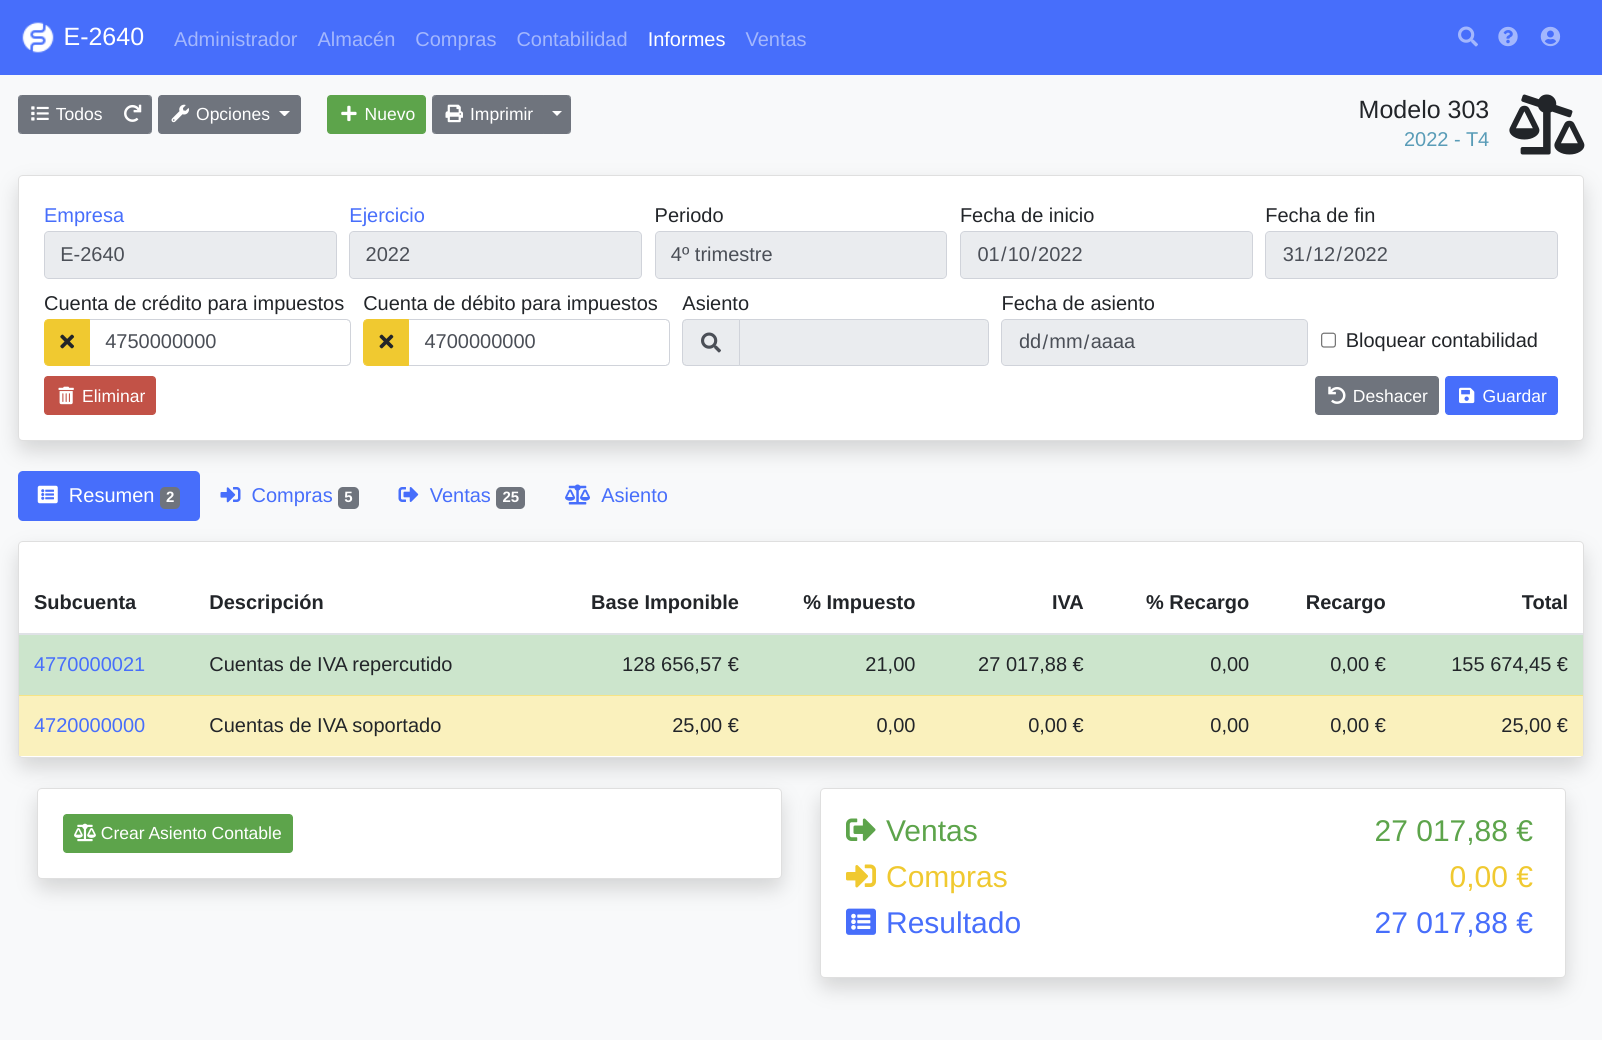Click the Fecha de asiento date field
The width and height of the screenshot is (1602, 1040).
coord(1153,342)
